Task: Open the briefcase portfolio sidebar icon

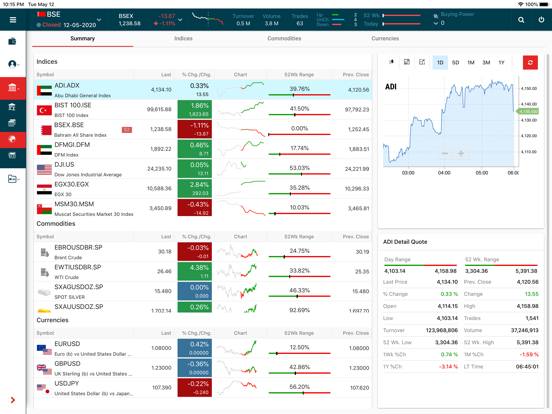Action: (x=12, y=42)
